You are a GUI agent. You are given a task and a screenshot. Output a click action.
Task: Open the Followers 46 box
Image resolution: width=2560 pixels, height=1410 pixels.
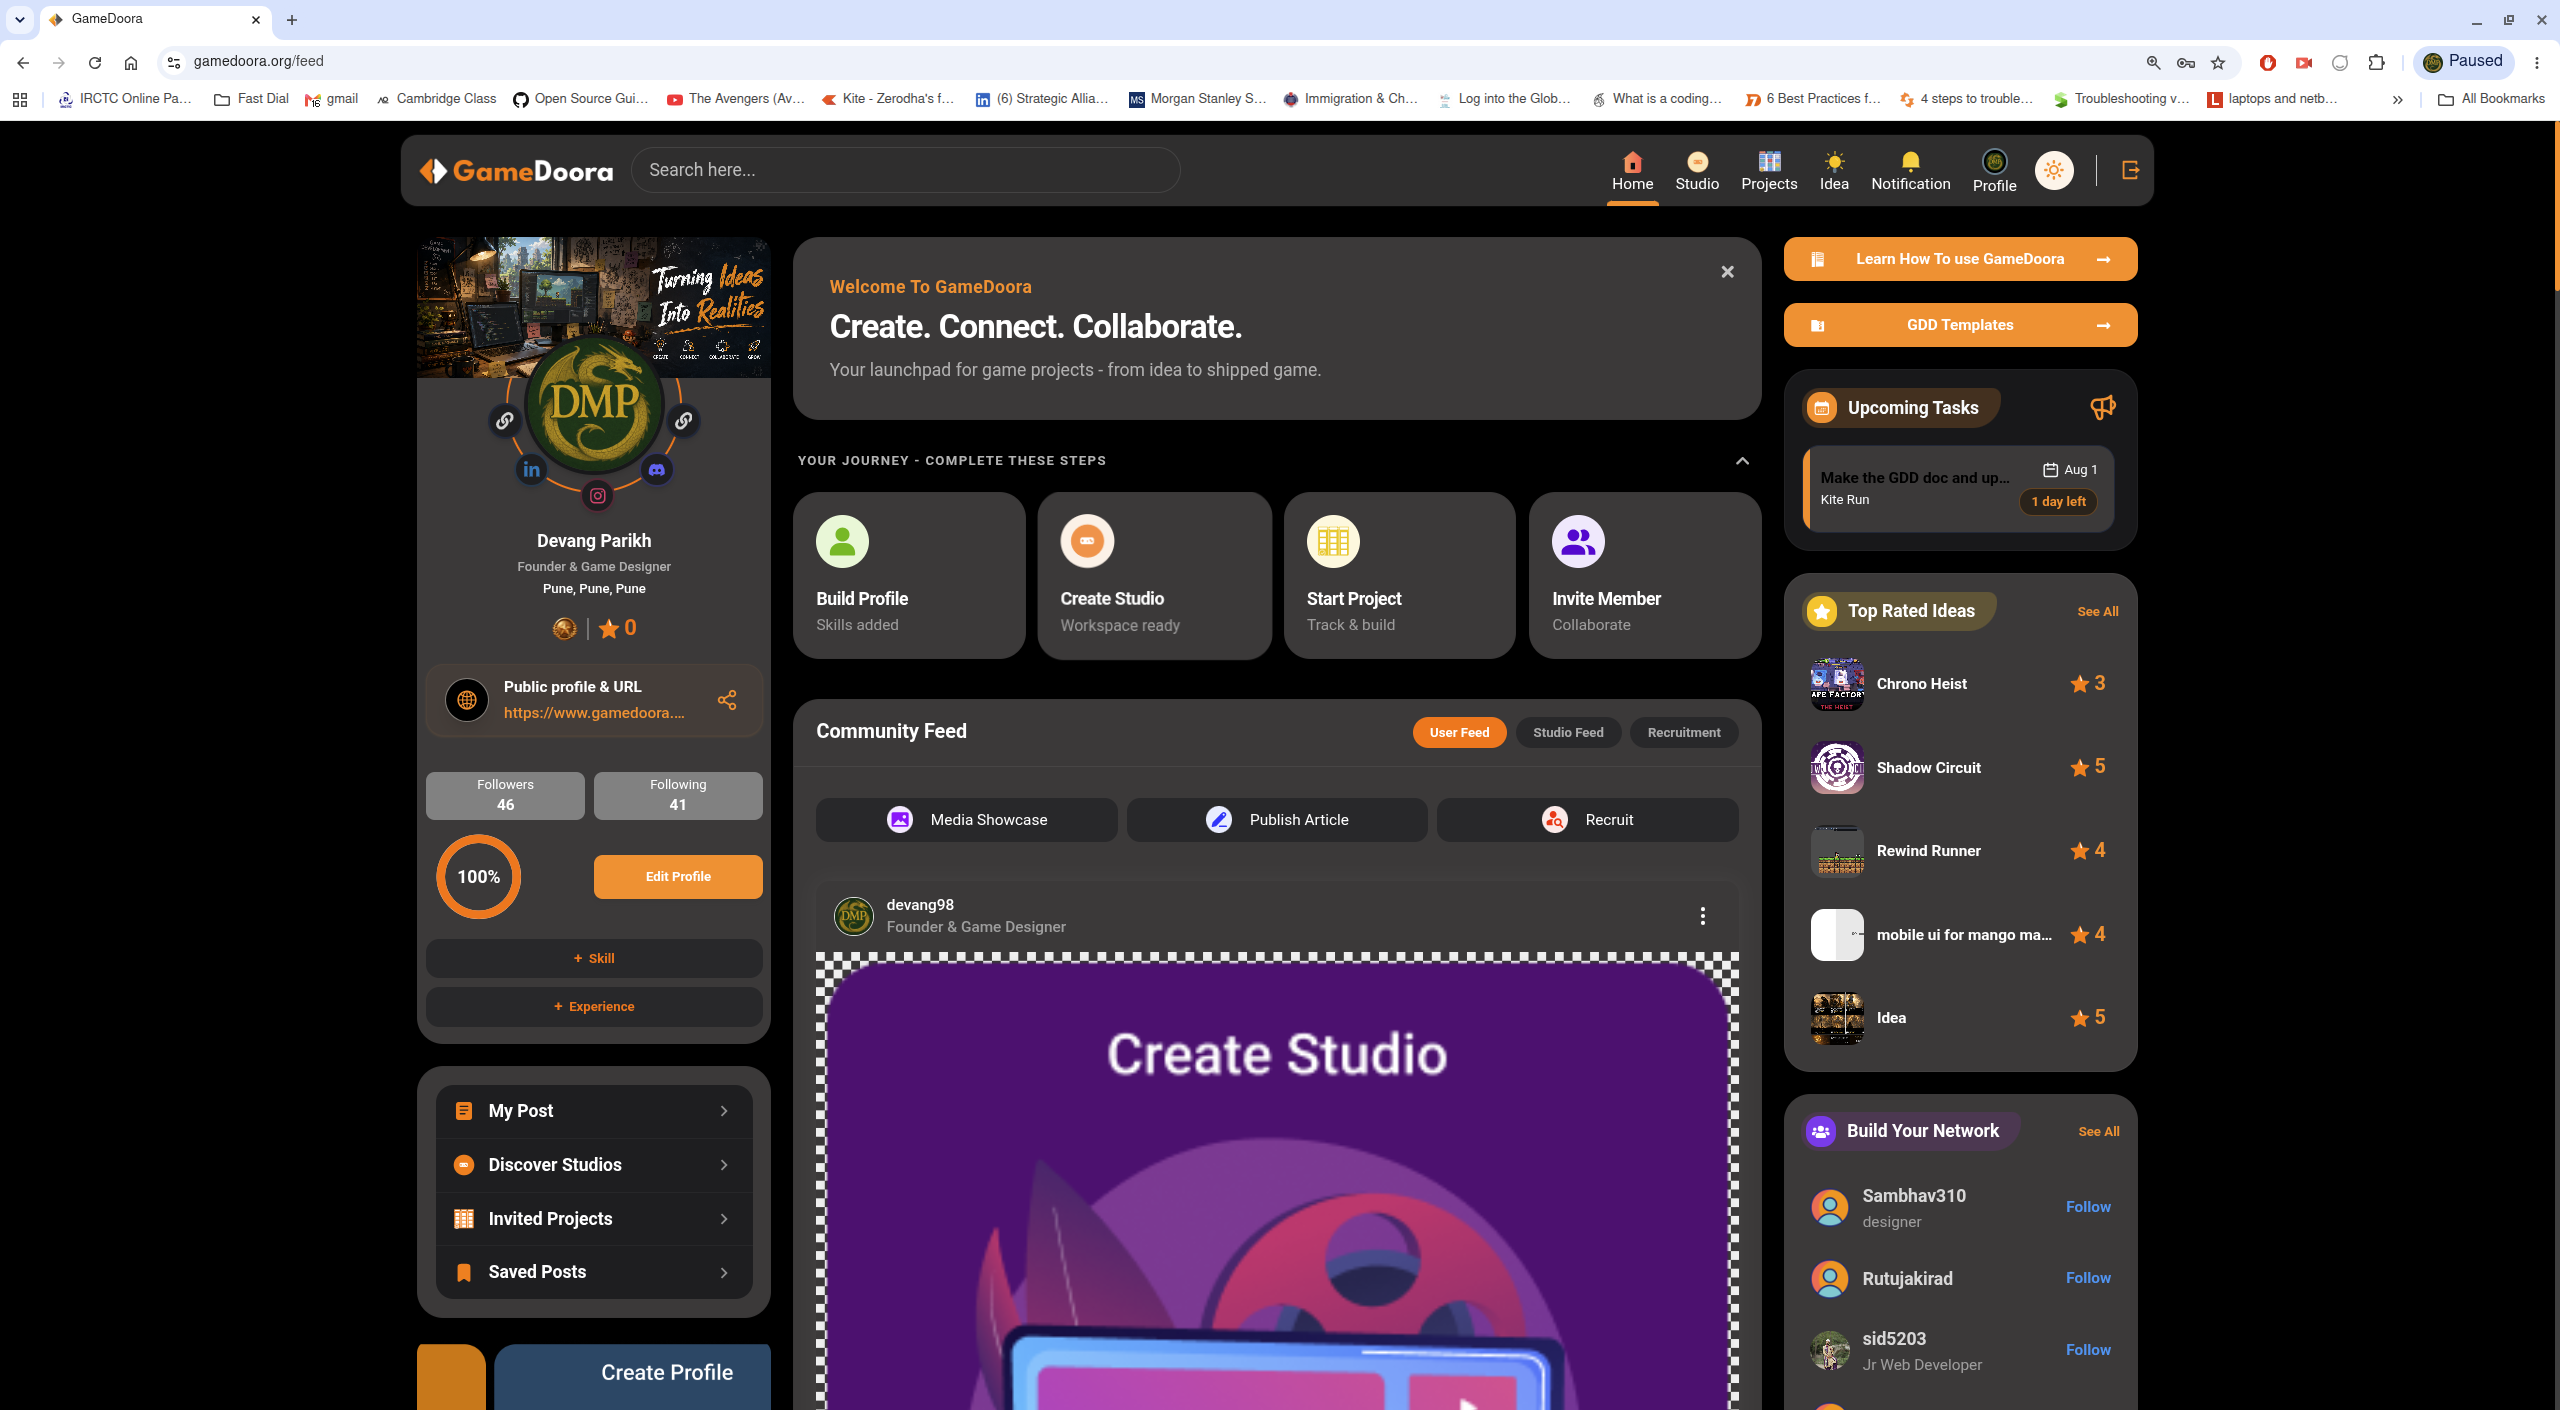[505, 796]
